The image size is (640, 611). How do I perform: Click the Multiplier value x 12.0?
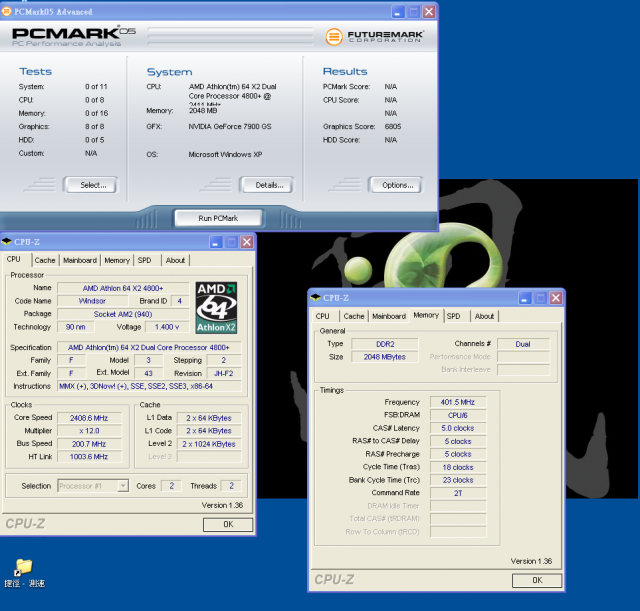pos(89,431)
